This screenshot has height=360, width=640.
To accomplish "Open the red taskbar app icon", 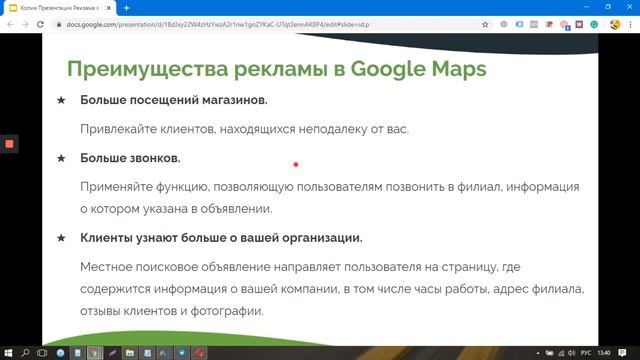I will coord(200,353).
